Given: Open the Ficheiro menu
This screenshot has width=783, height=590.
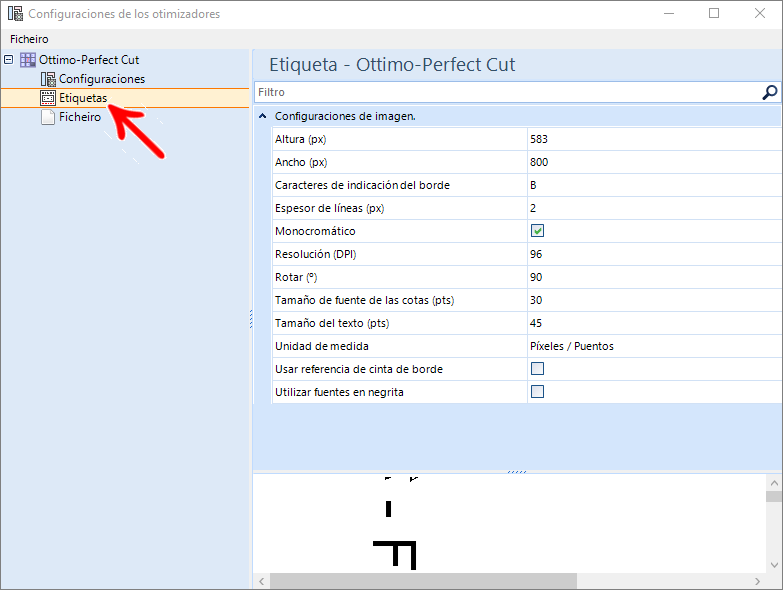Looking at the screenshot, I should pos(29,39).
